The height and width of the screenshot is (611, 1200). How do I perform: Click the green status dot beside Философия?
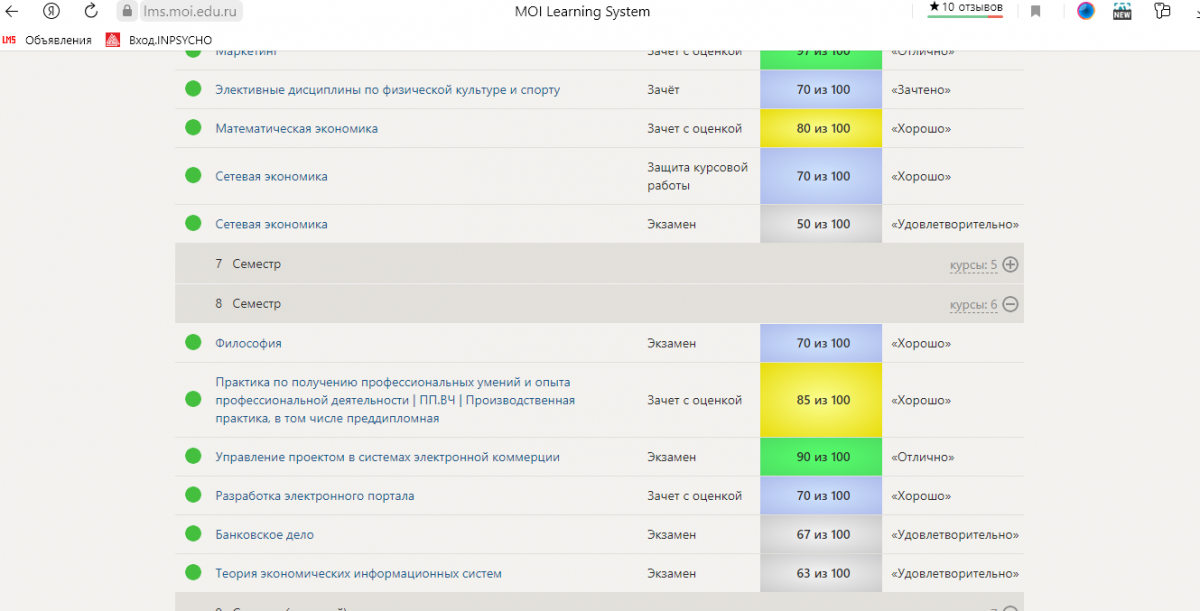pos(193,343)
